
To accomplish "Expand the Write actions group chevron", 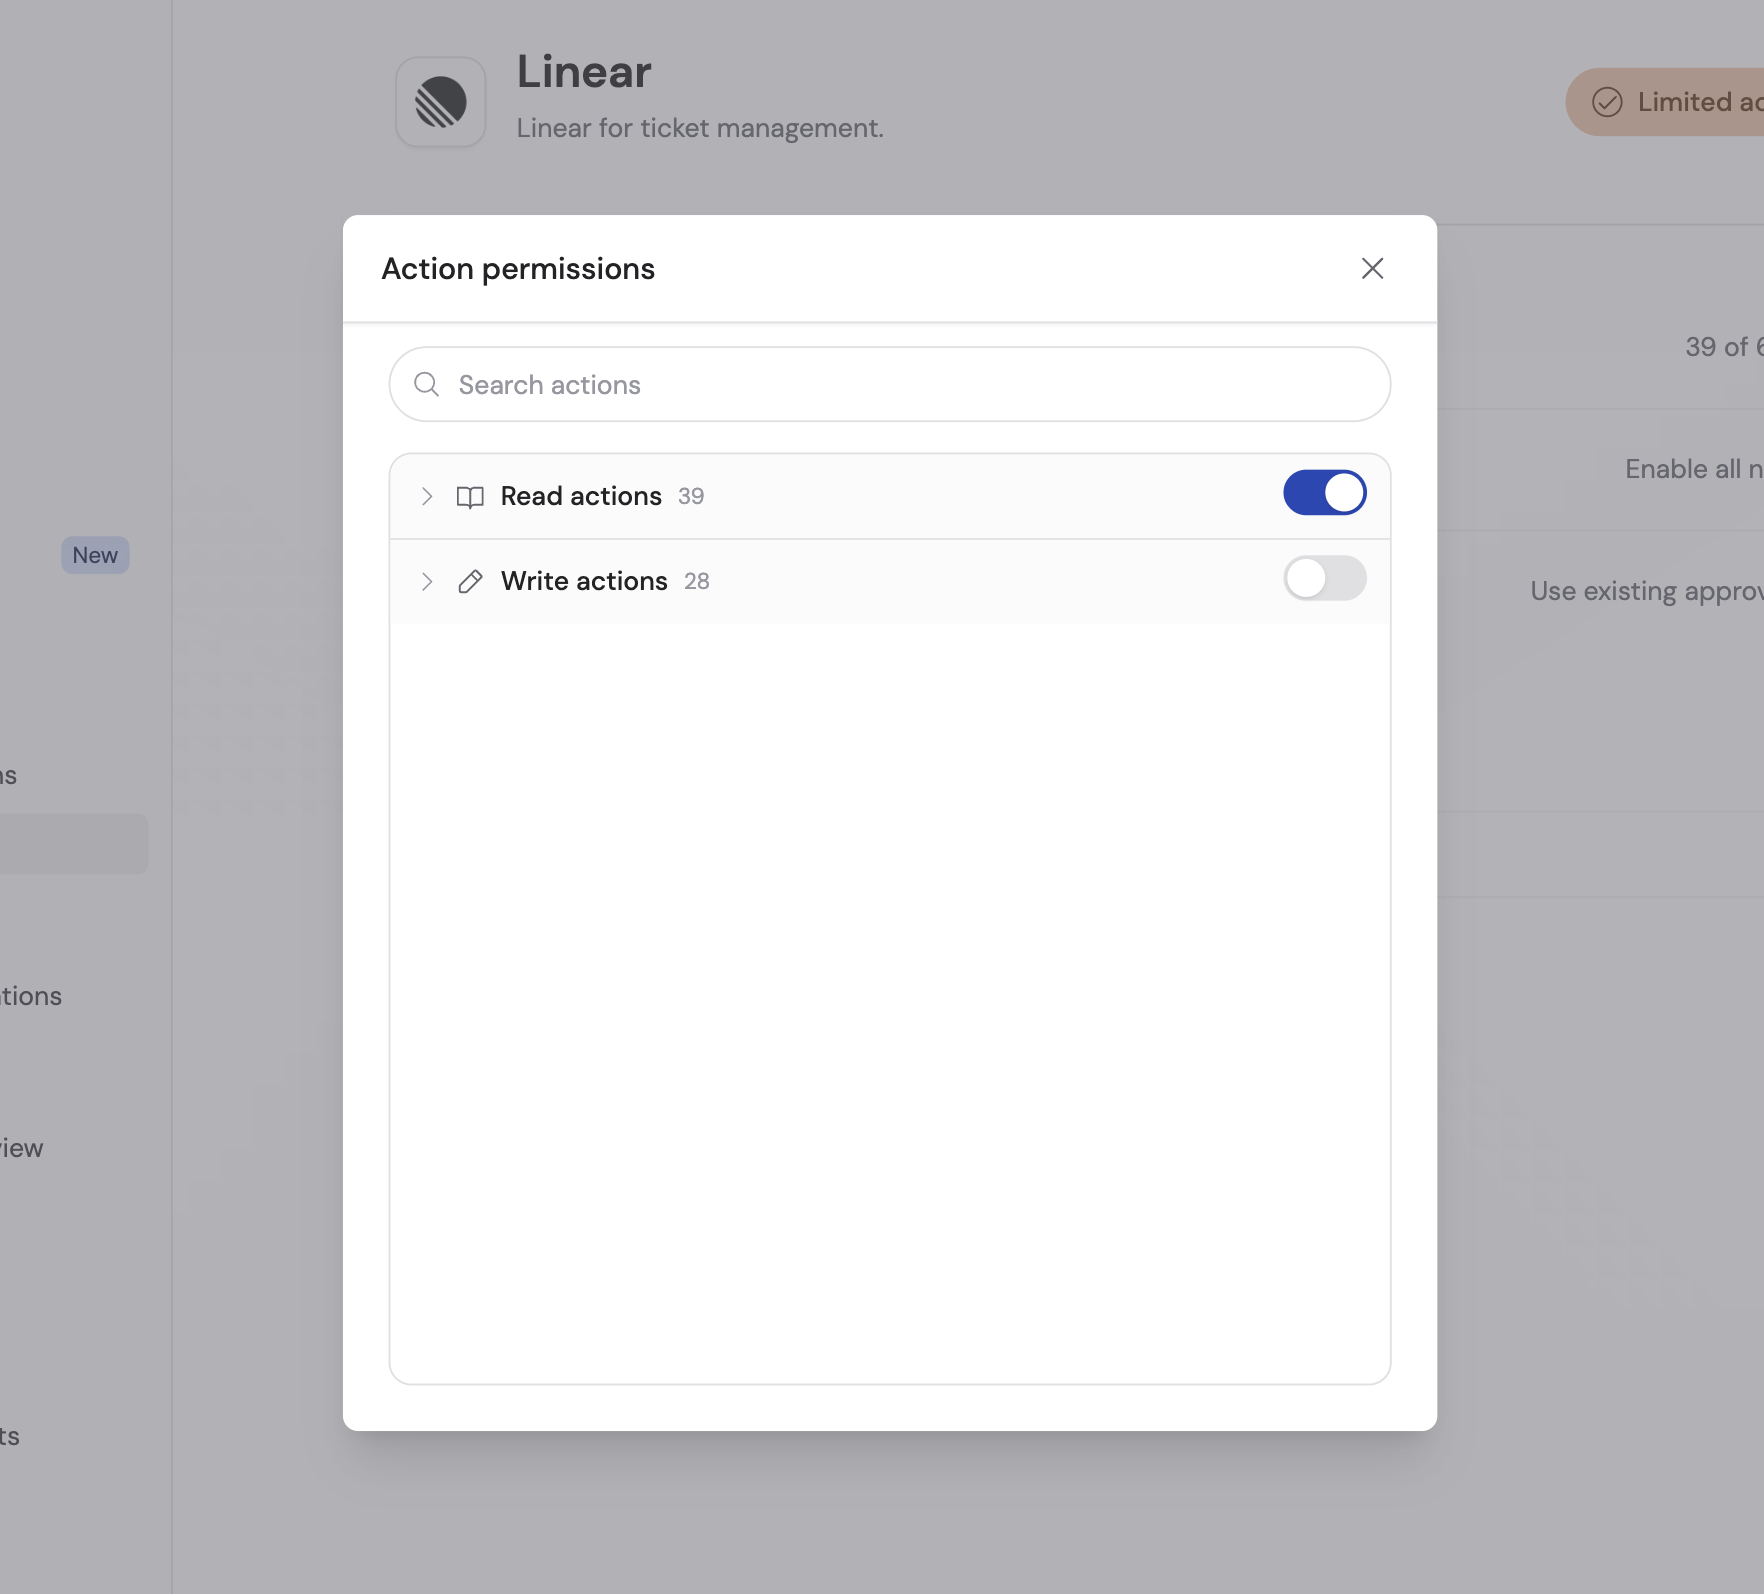I will pos(427,581).
